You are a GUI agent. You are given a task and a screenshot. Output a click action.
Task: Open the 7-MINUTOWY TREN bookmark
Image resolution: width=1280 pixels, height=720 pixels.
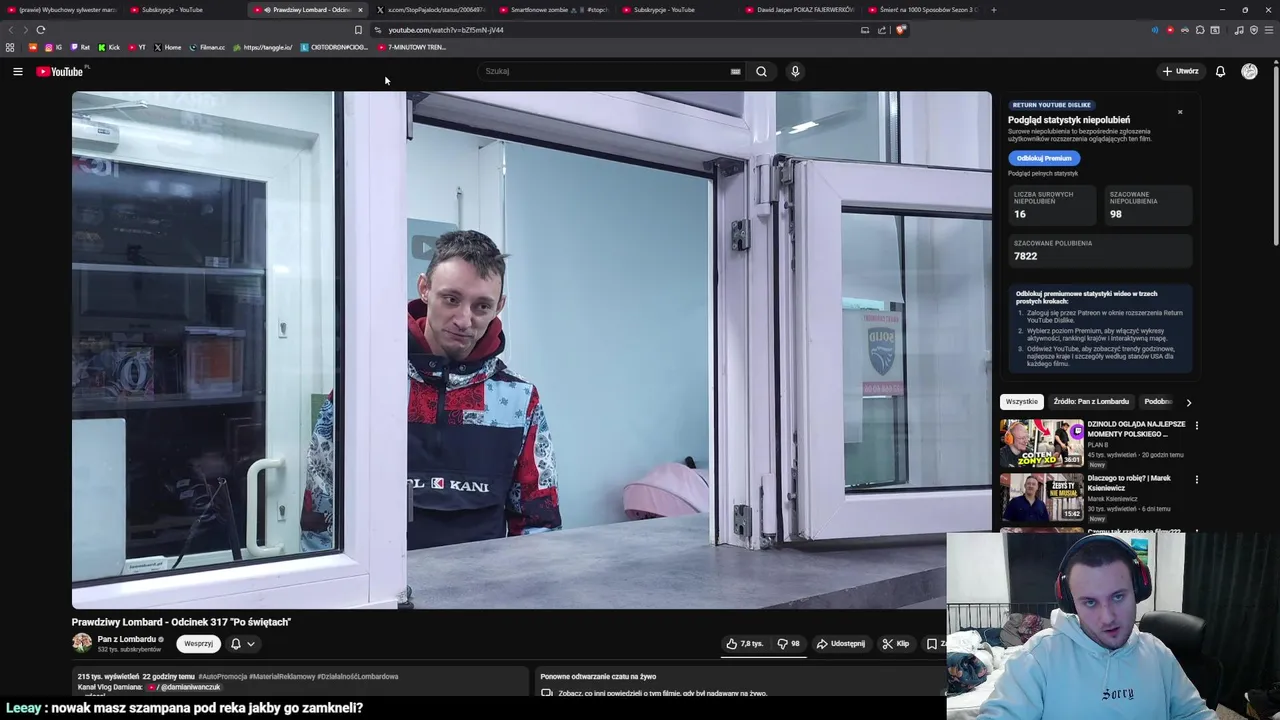(411, 47)
